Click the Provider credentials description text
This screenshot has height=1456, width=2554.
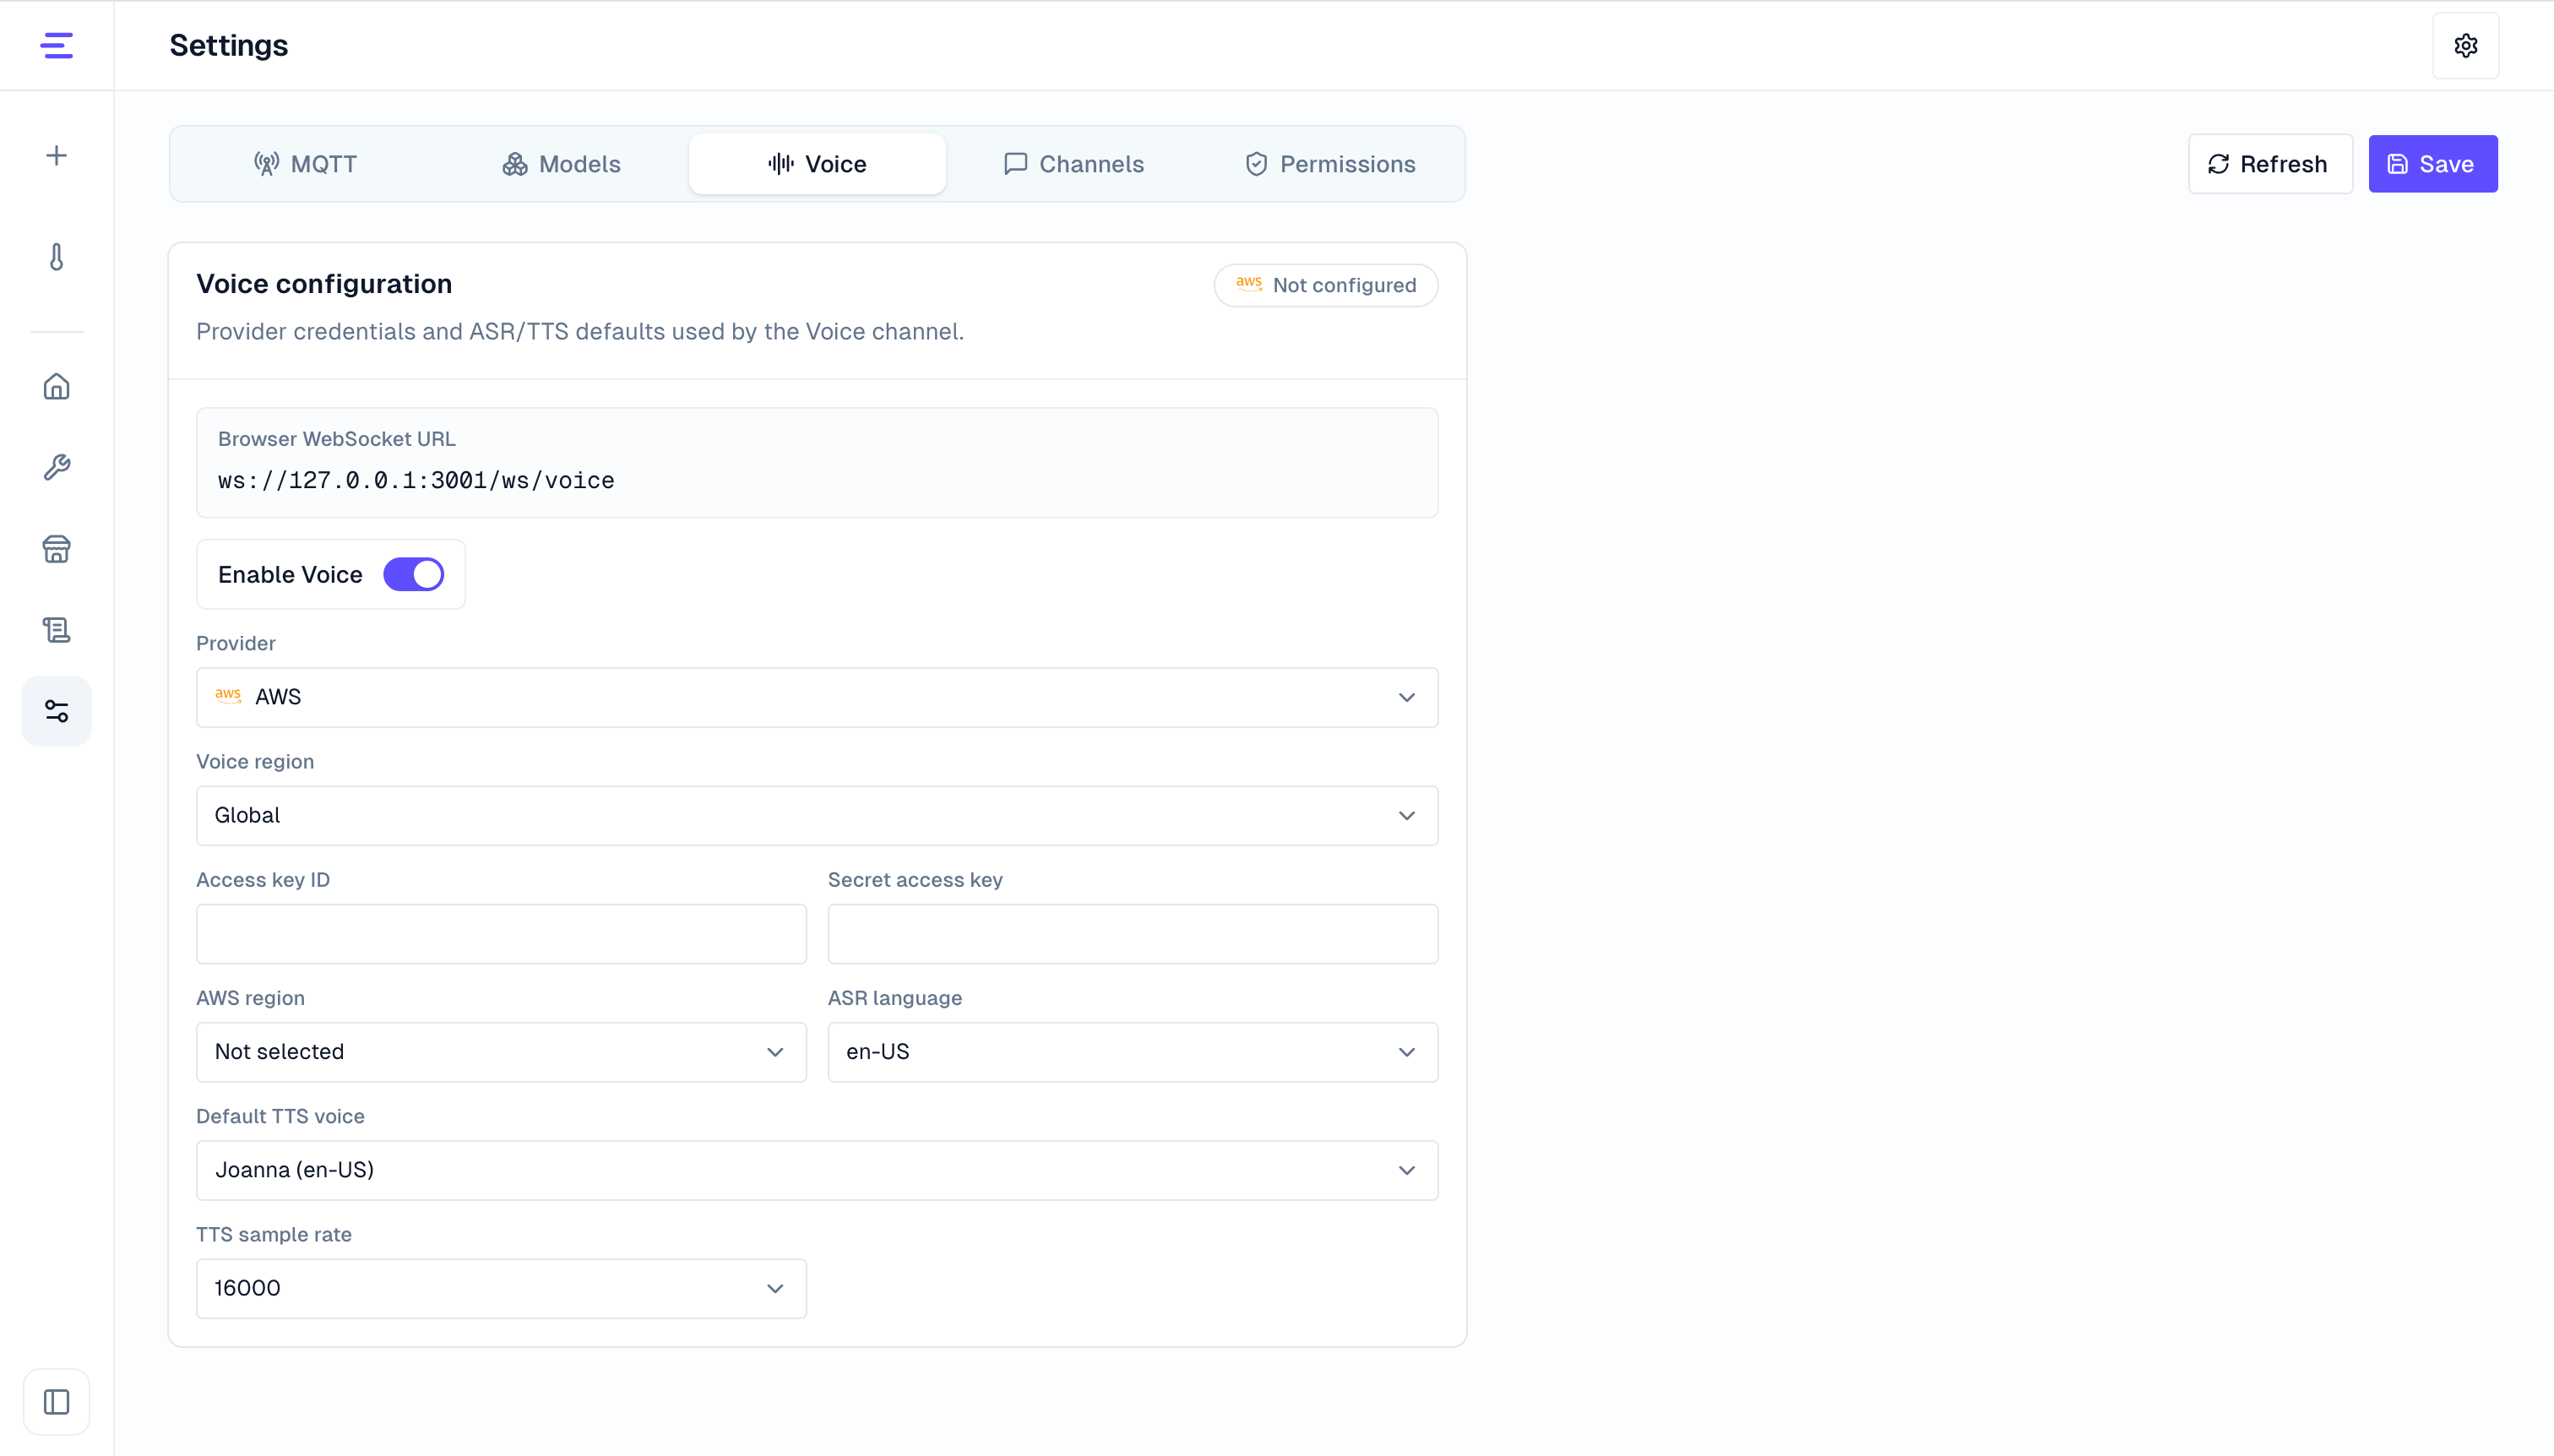click(x=580, y=332)
